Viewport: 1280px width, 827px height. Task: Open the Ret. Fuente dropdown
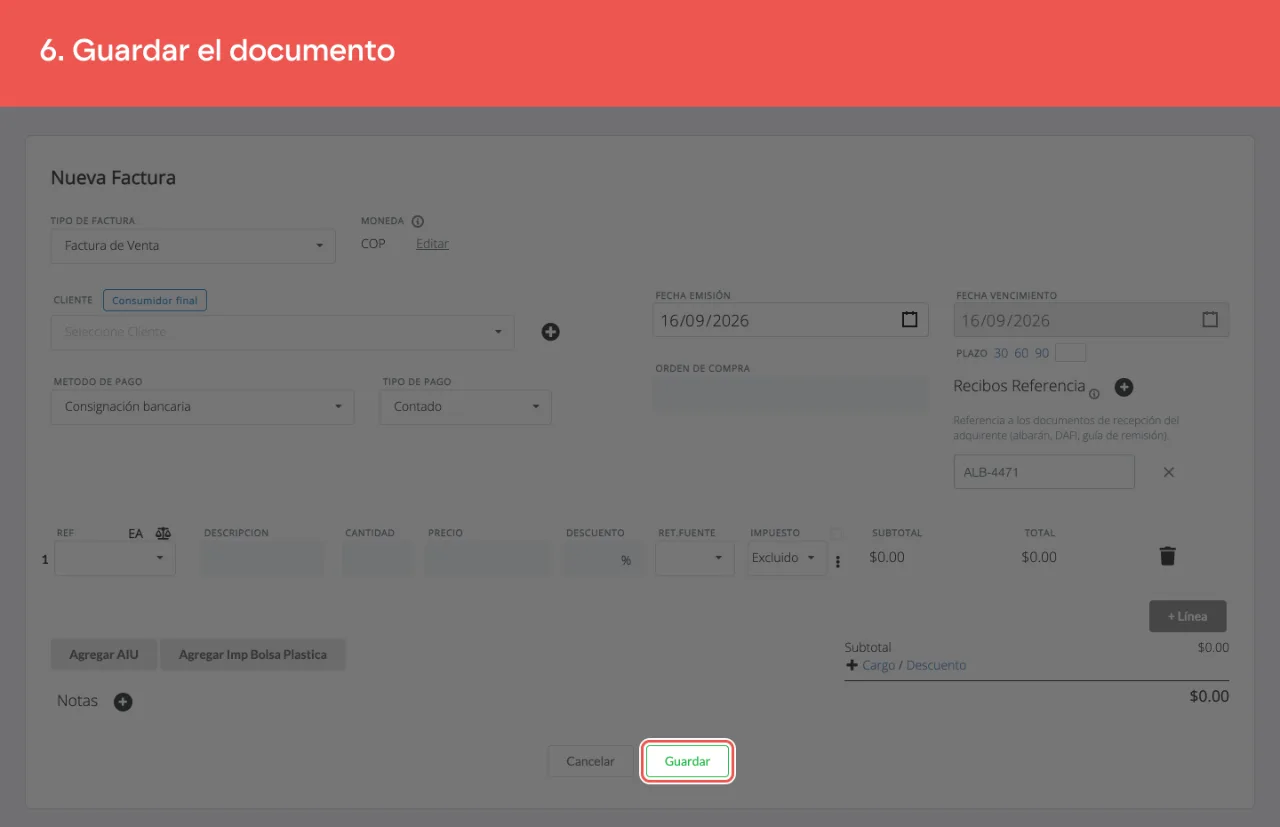tap(695, 558)
